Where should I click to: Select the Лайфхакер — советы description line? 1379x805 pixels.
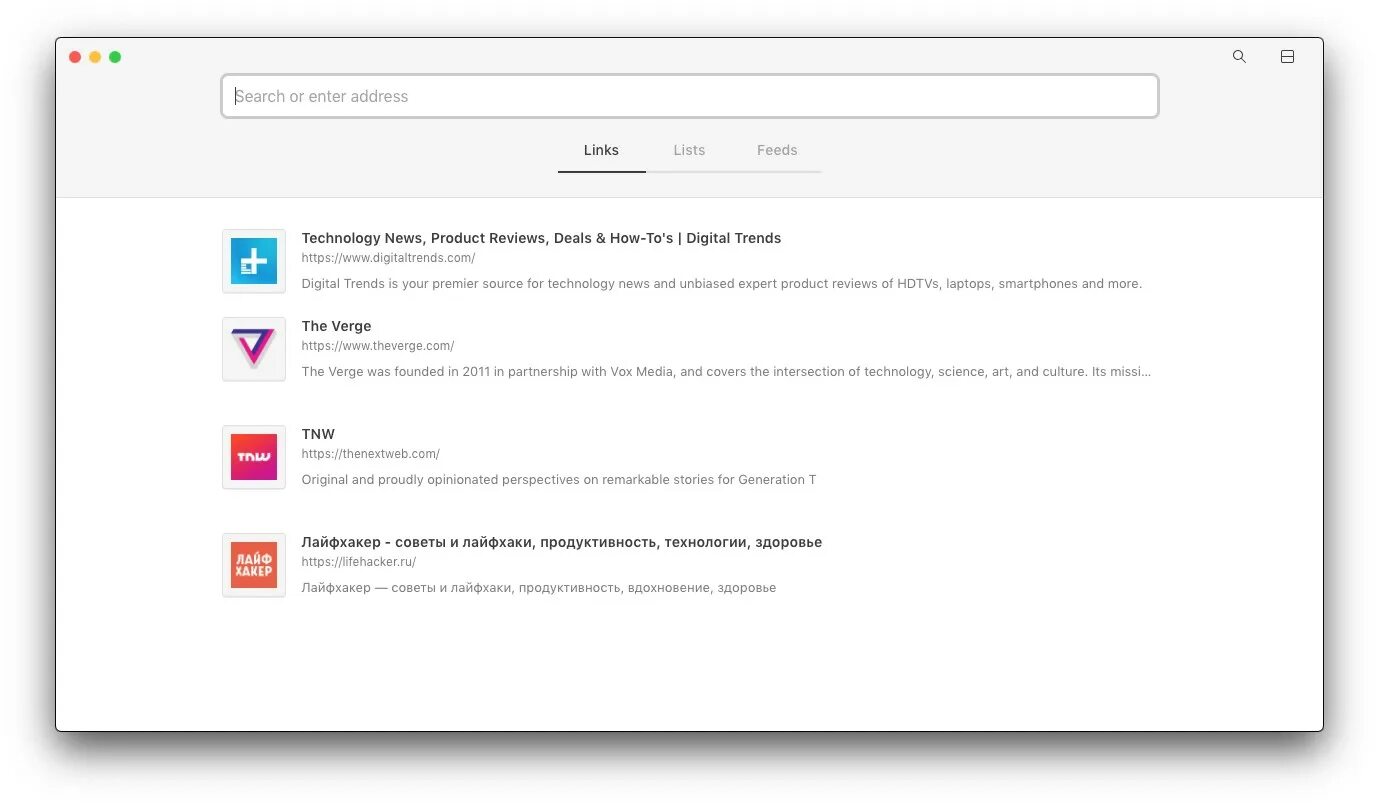pos(538,588)
